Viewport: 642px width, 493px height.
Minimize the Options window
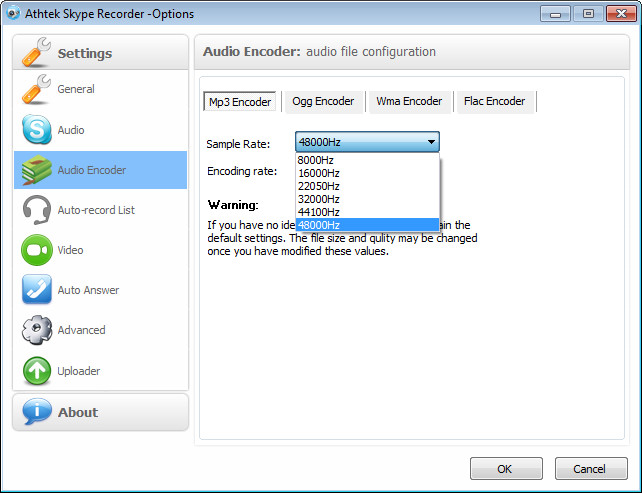pyautogui.click(x=555, y=14)
